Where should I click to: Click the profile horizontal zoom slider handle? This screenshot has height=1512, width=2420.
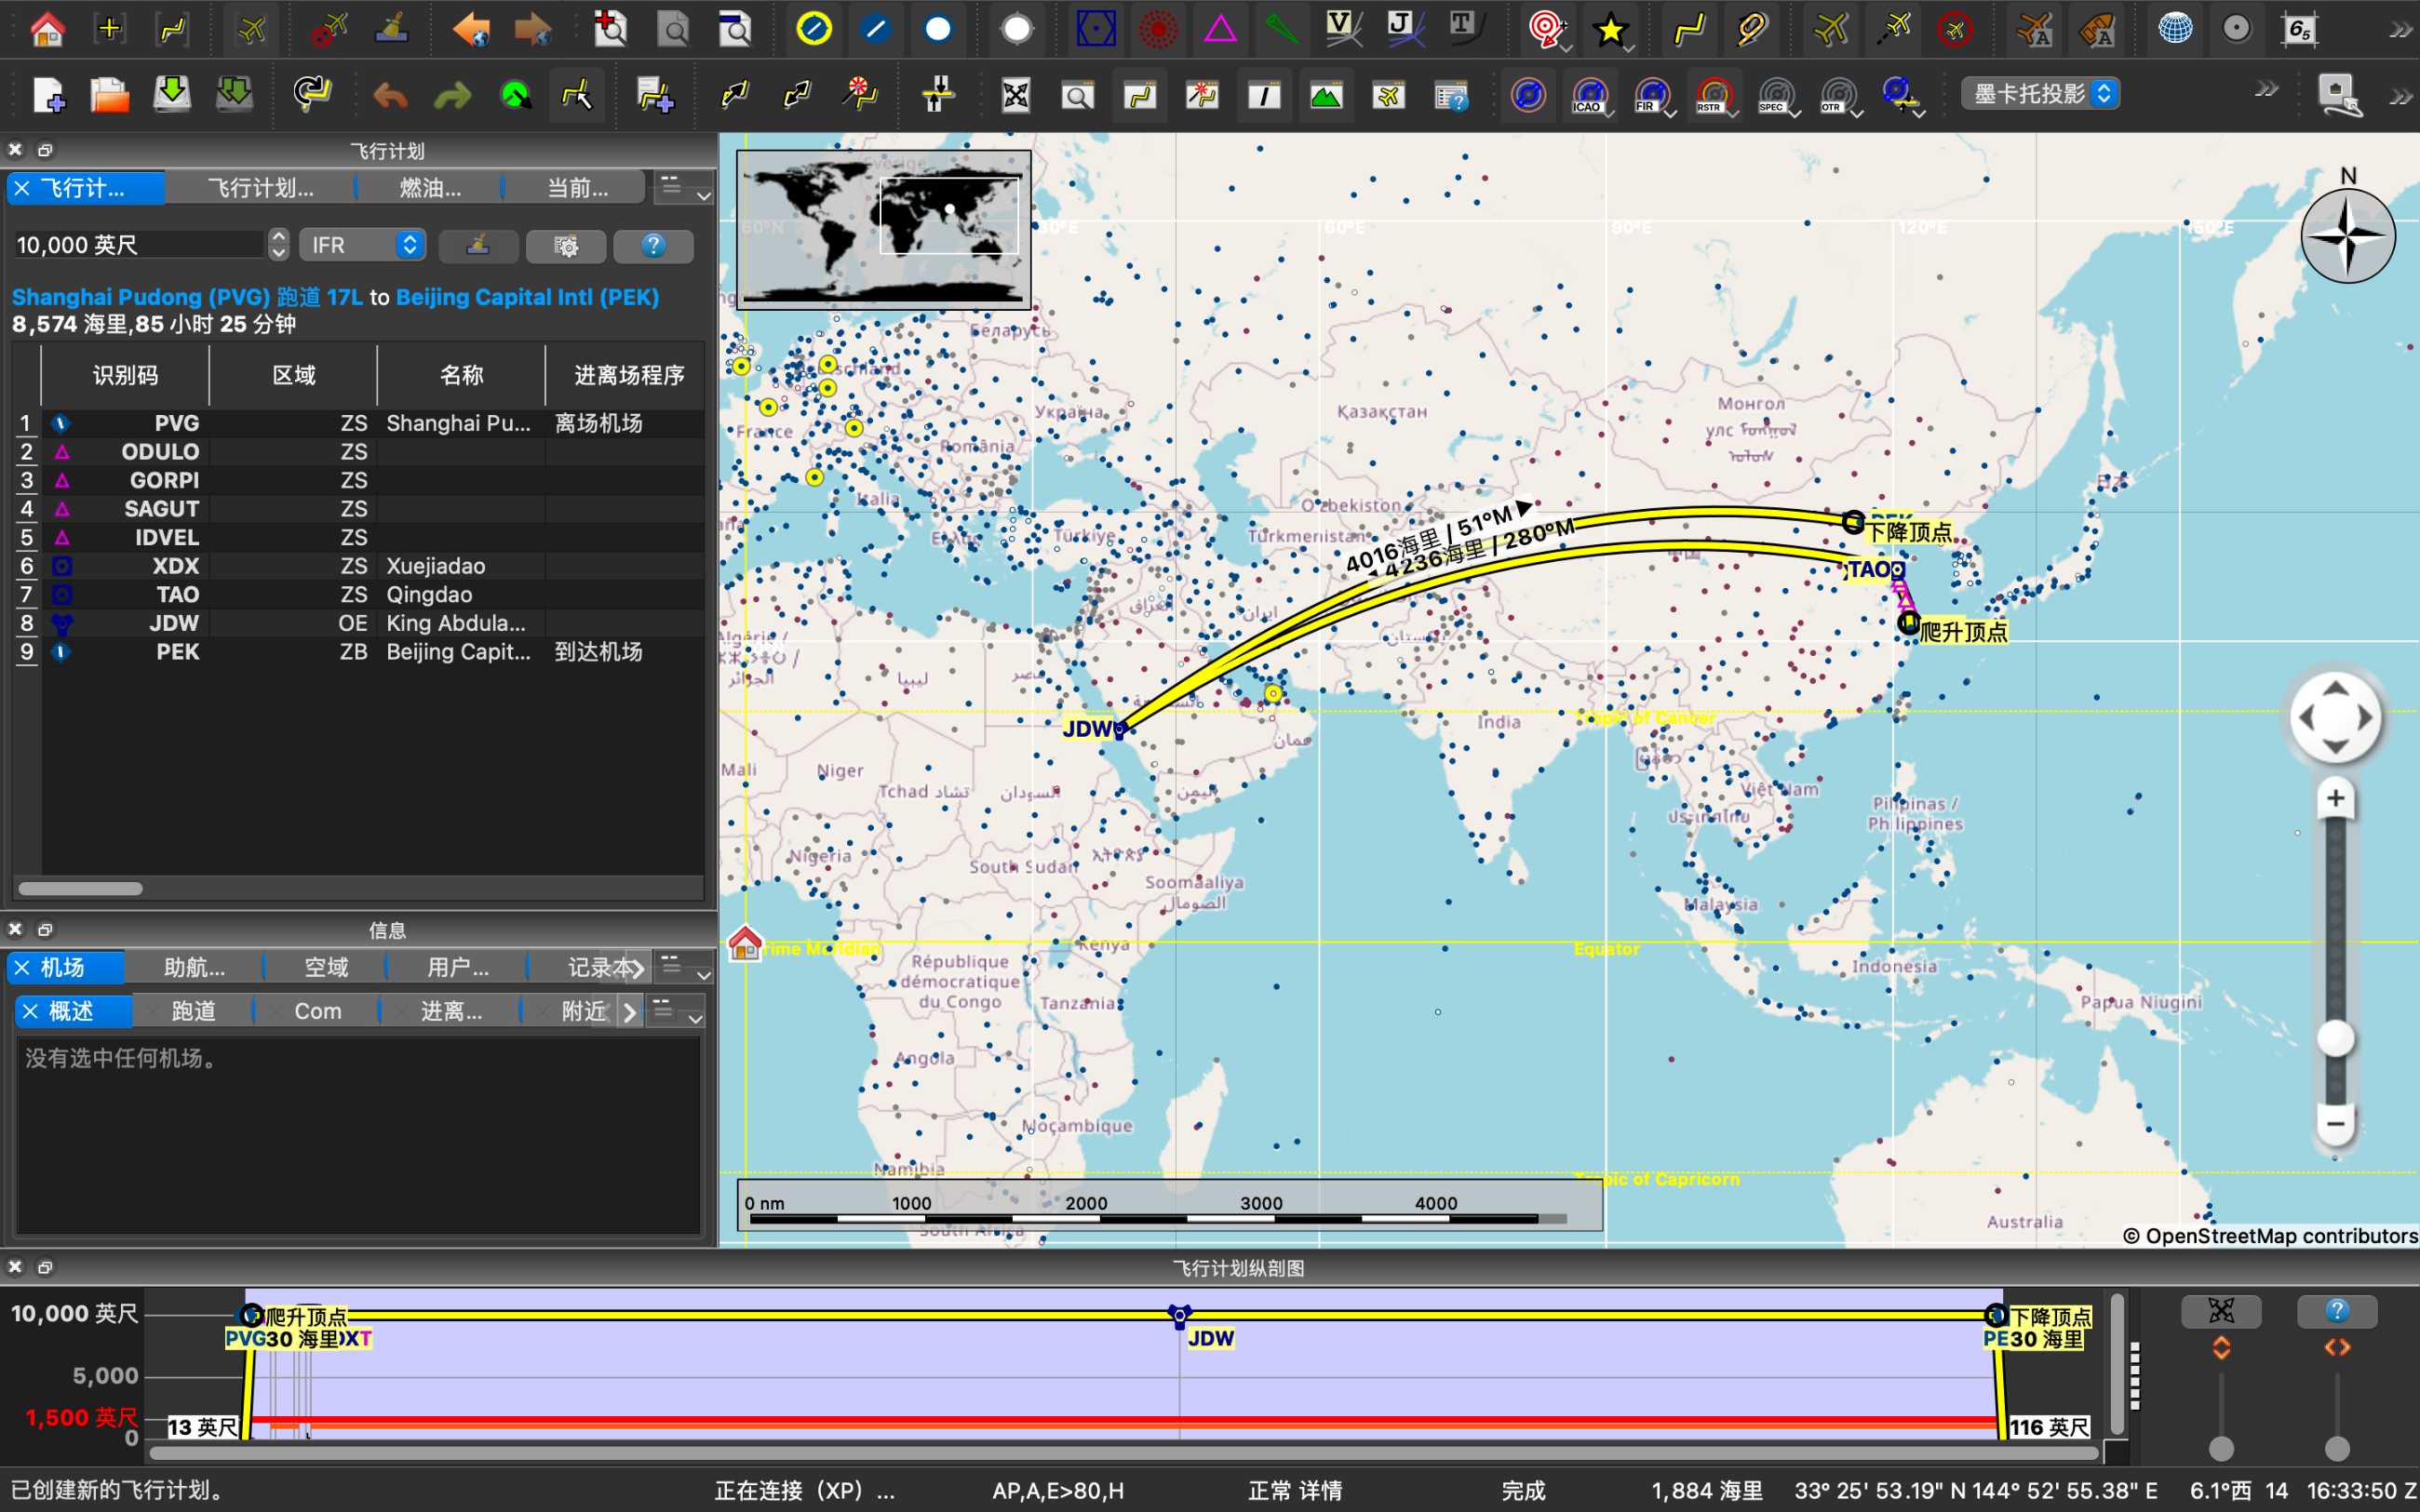(2337, 1447)
